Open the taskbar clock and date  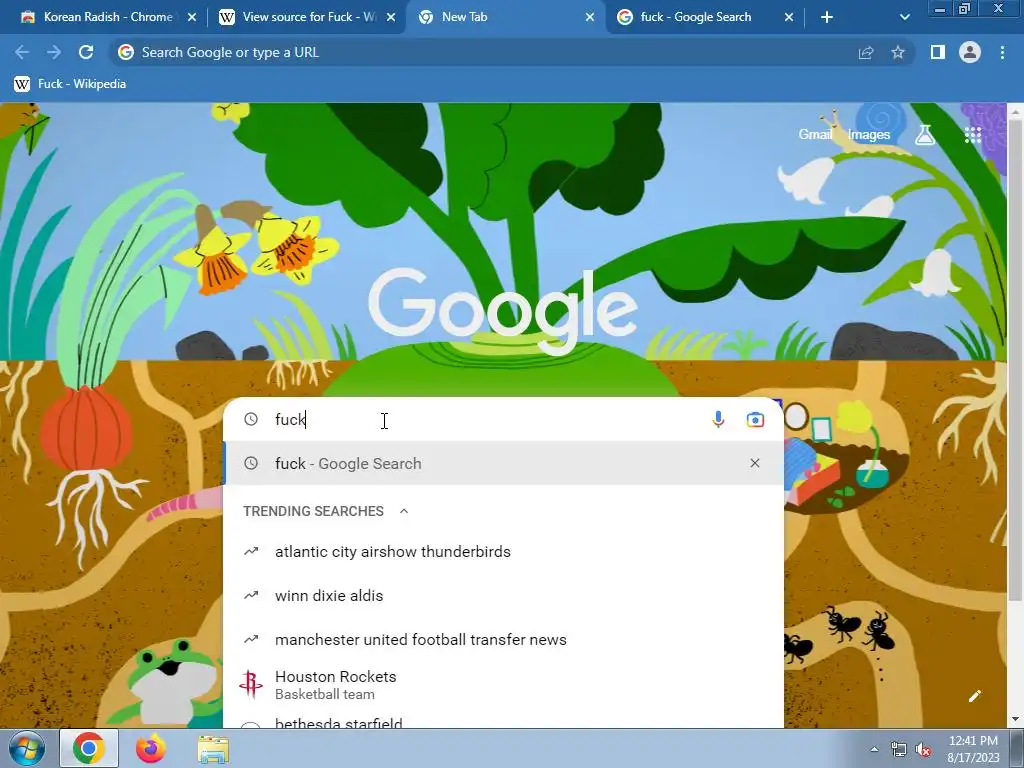973,749
